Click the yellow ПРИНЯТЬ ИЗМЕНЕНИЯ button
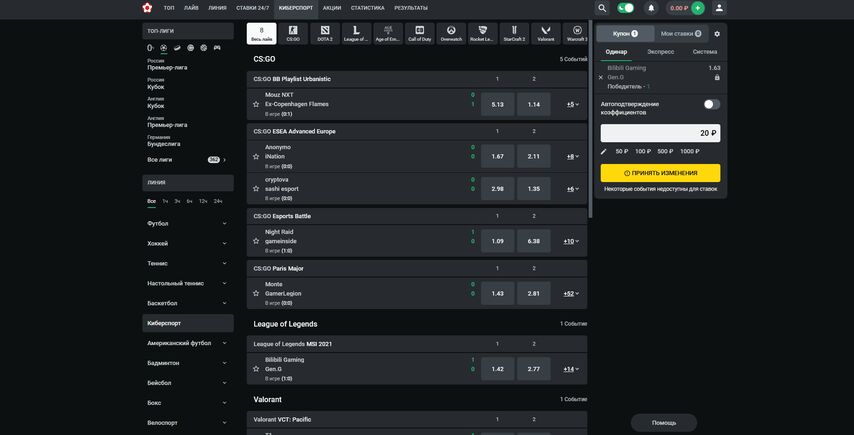 [x=660, y=173]
